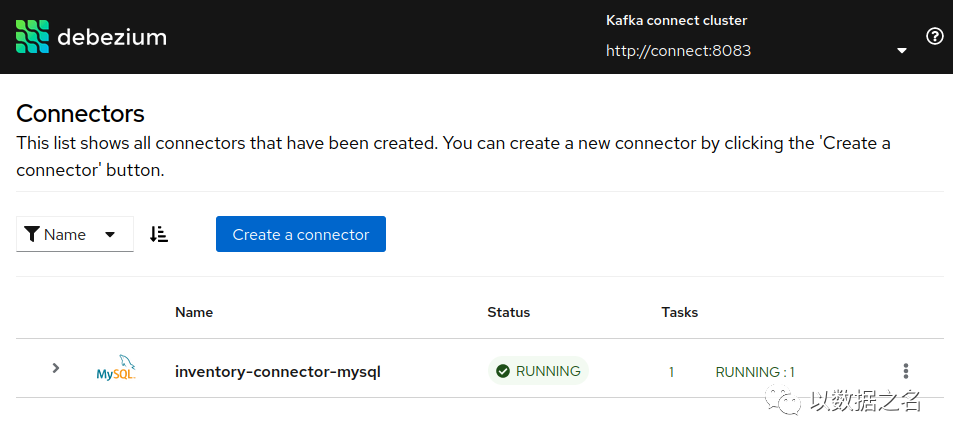The height and width of the screenshot is (442, 953).
Task: Click the Name column header
Action: [x=194, y=312]
